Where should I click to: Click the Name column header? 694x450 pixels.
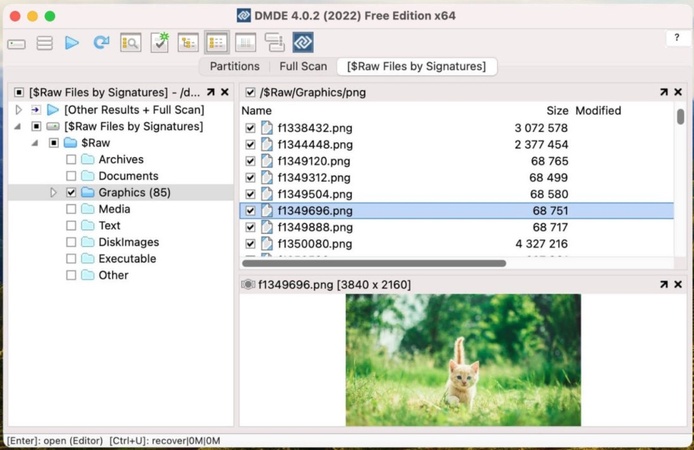click(x=257, y=111)
